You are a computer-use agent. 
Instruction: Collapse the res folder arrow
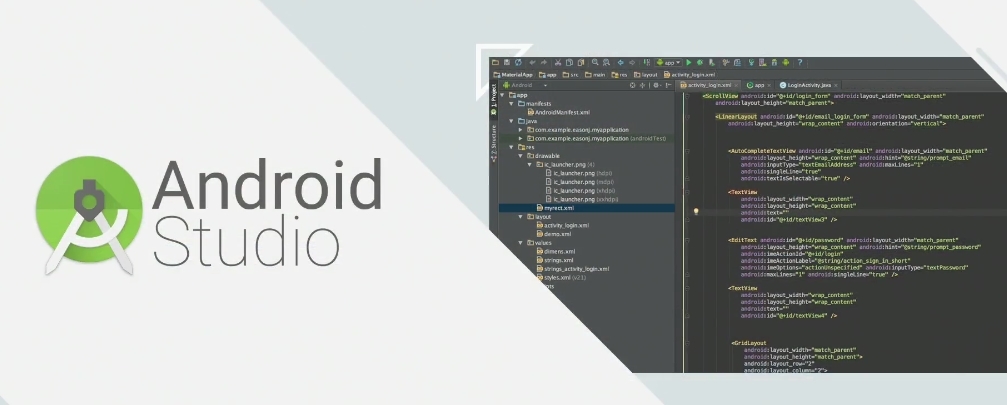[512, 147]
